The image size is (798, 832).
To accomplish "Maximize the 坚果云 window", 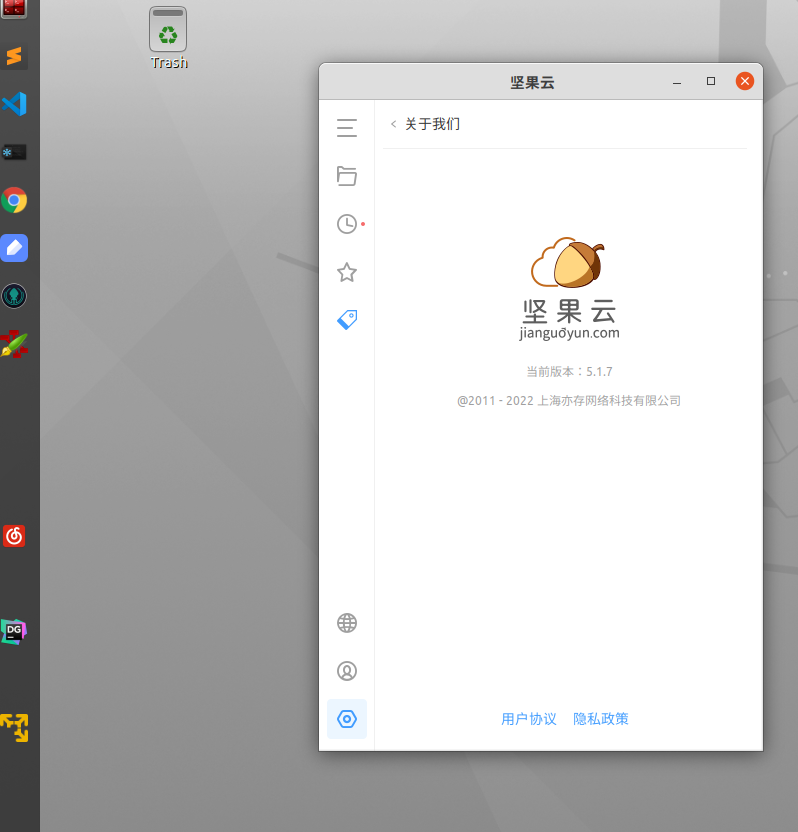I will pyautogui.click(x=711, y=81).
